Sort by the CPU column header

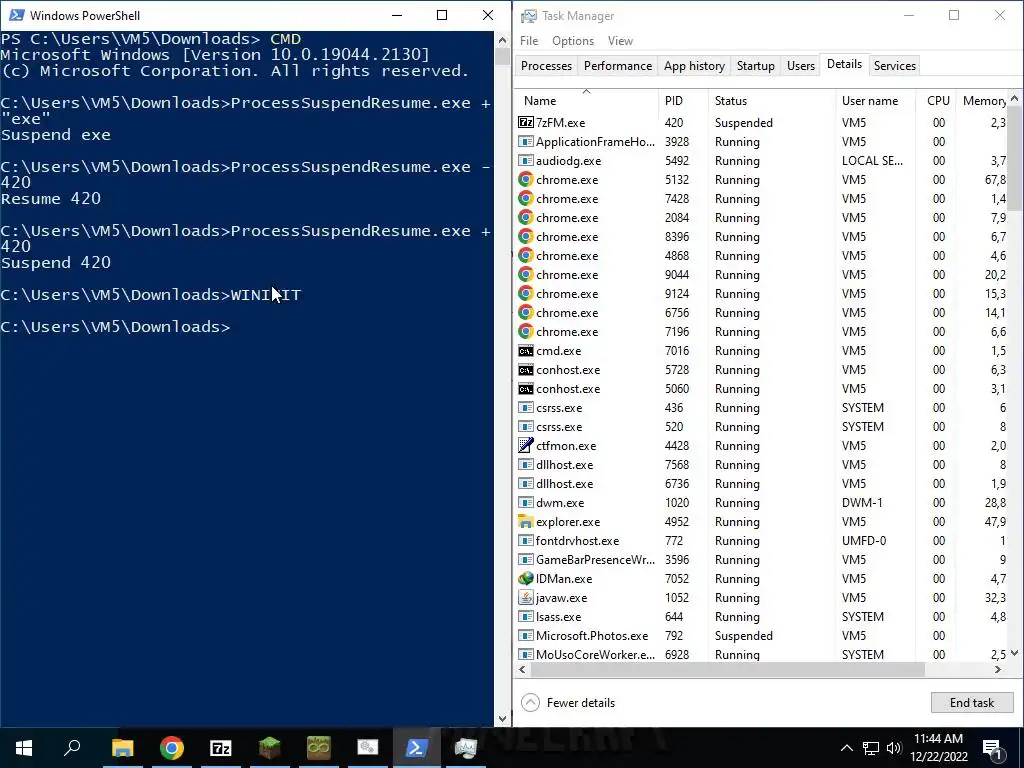[x=937, y=101]
